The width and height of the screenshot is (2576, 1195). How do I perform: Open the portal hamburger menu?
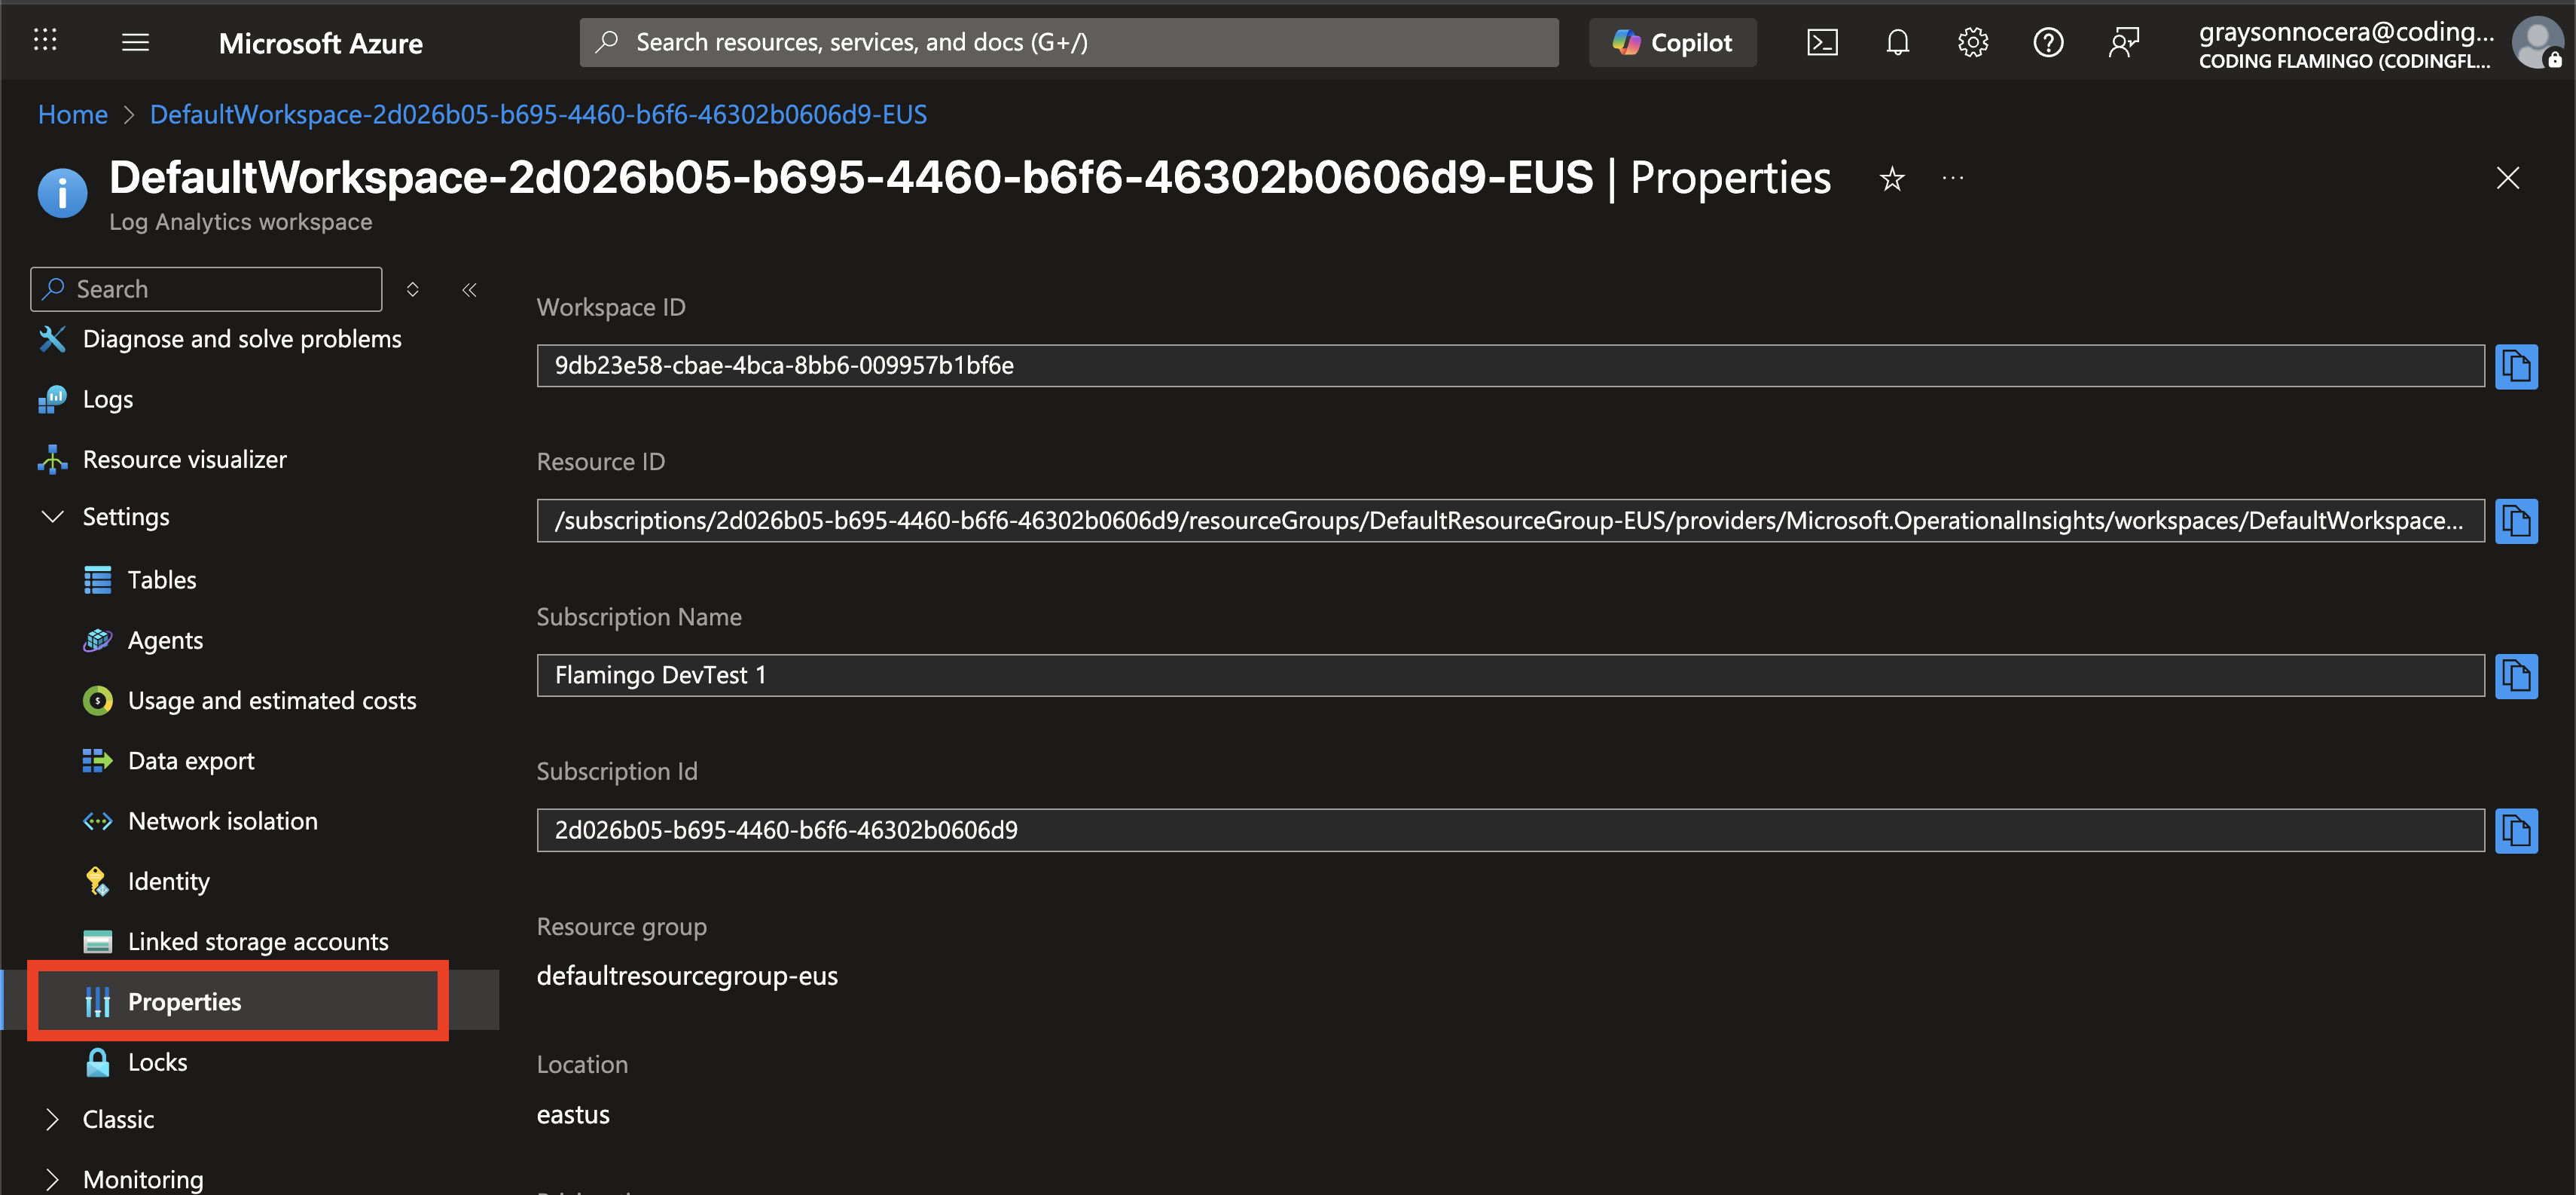(135, 42)
